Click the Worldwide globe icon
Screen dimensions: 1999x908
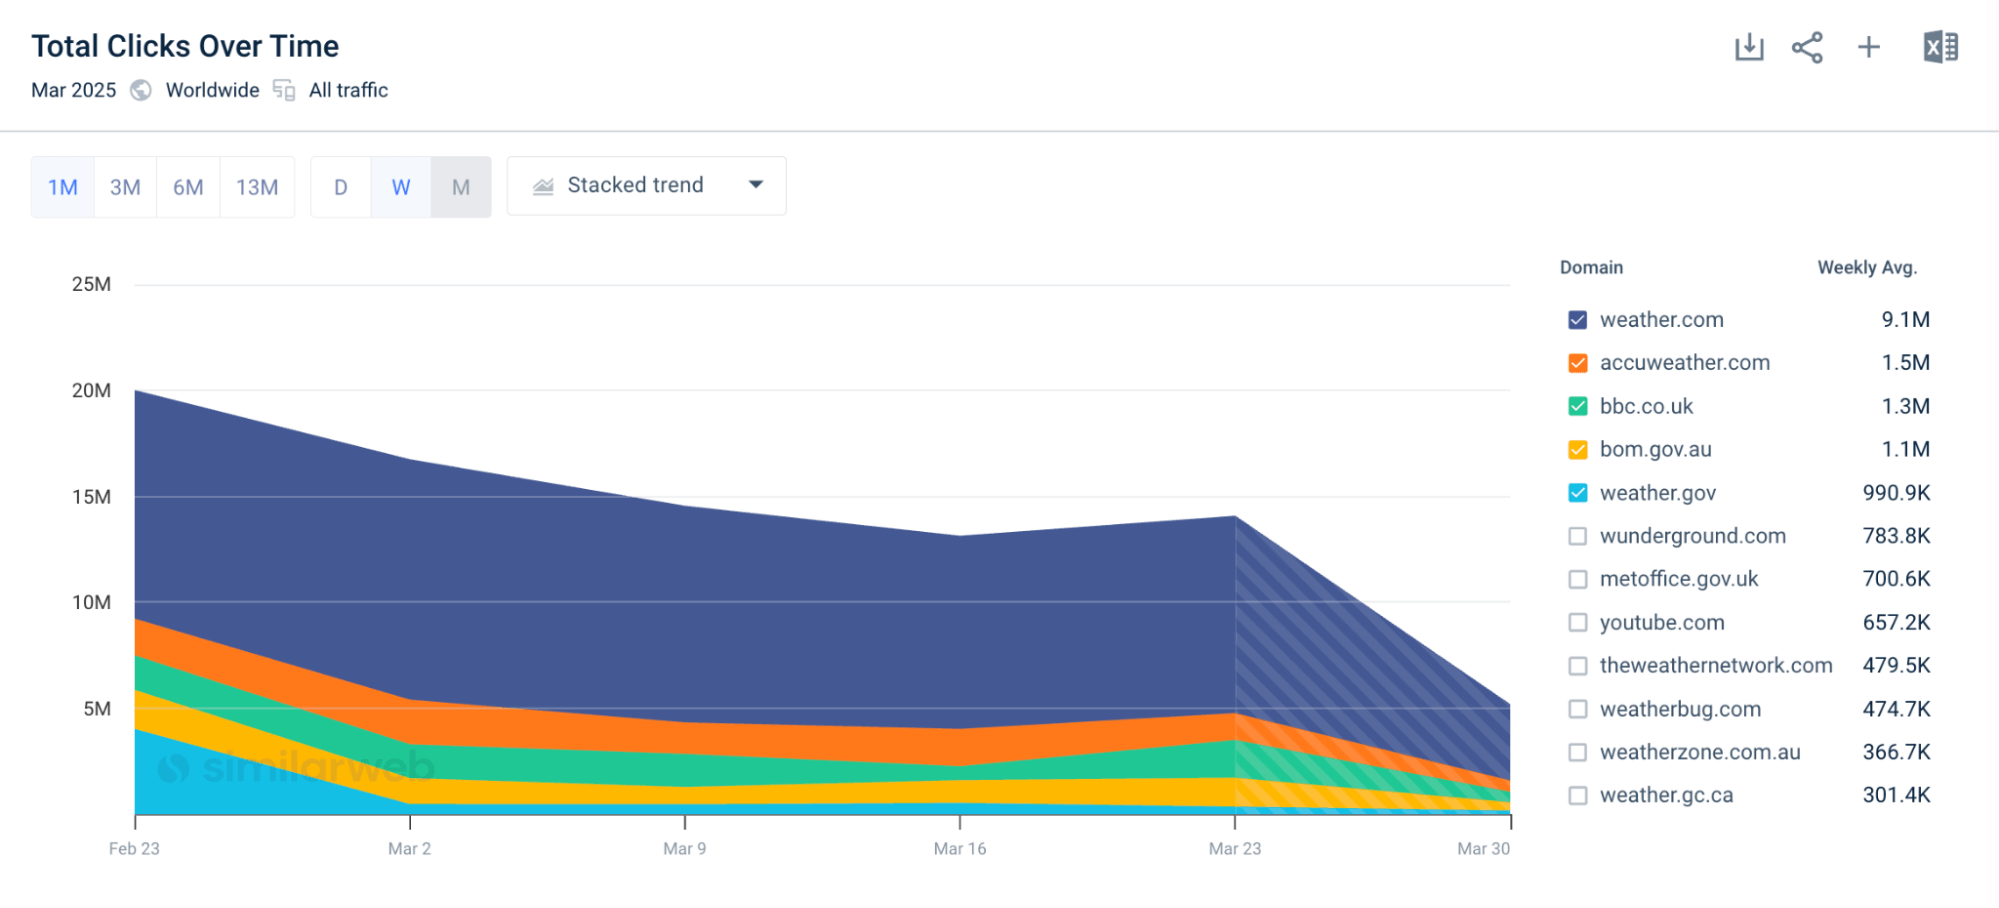[x=140, y=90]
